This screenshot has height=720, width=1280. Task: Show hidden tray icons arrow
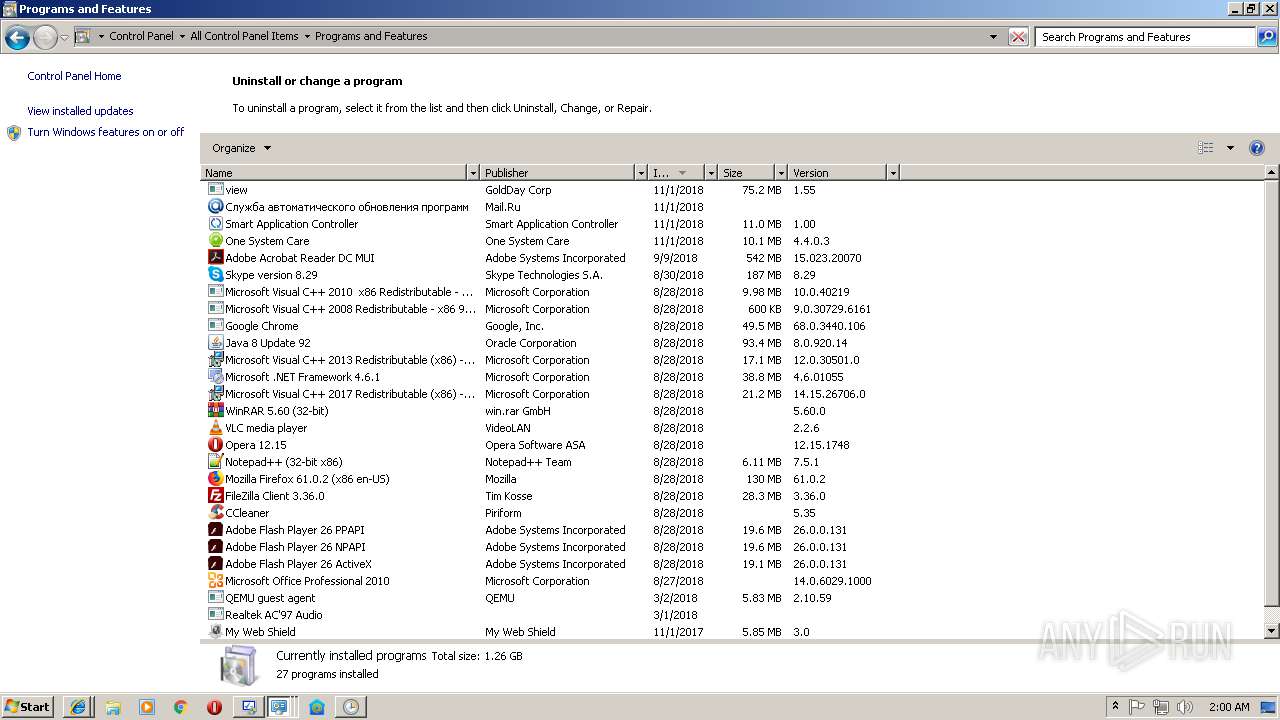tap(1115, 706)
